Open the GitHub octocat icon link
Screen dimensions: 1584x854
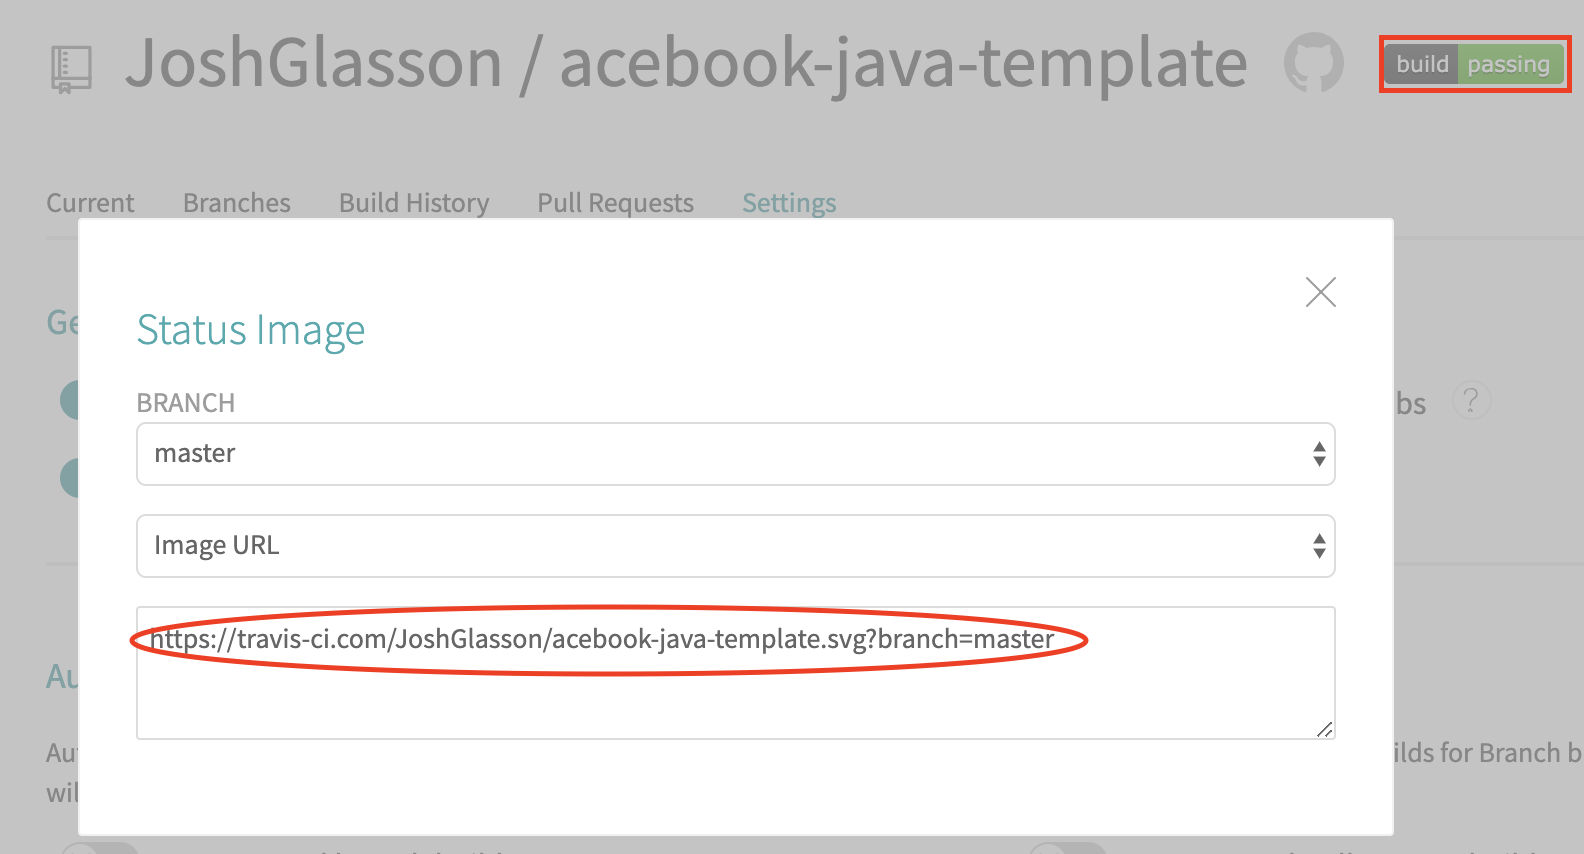[1313, 63]
